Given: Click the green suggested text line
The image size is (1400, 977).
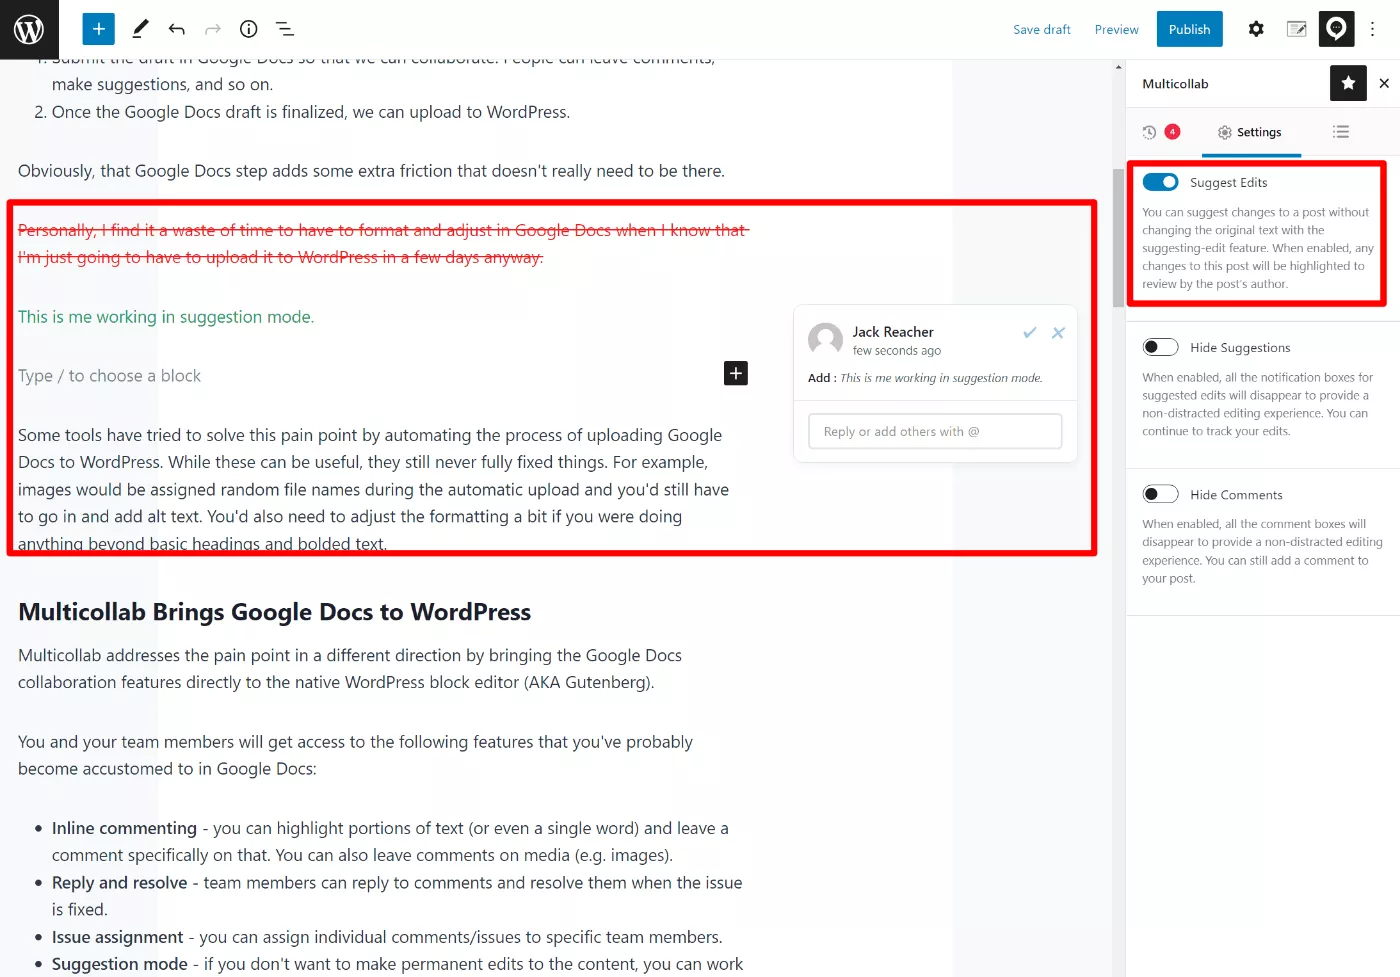Looking at the screenshot, I should tap(166, 317).
